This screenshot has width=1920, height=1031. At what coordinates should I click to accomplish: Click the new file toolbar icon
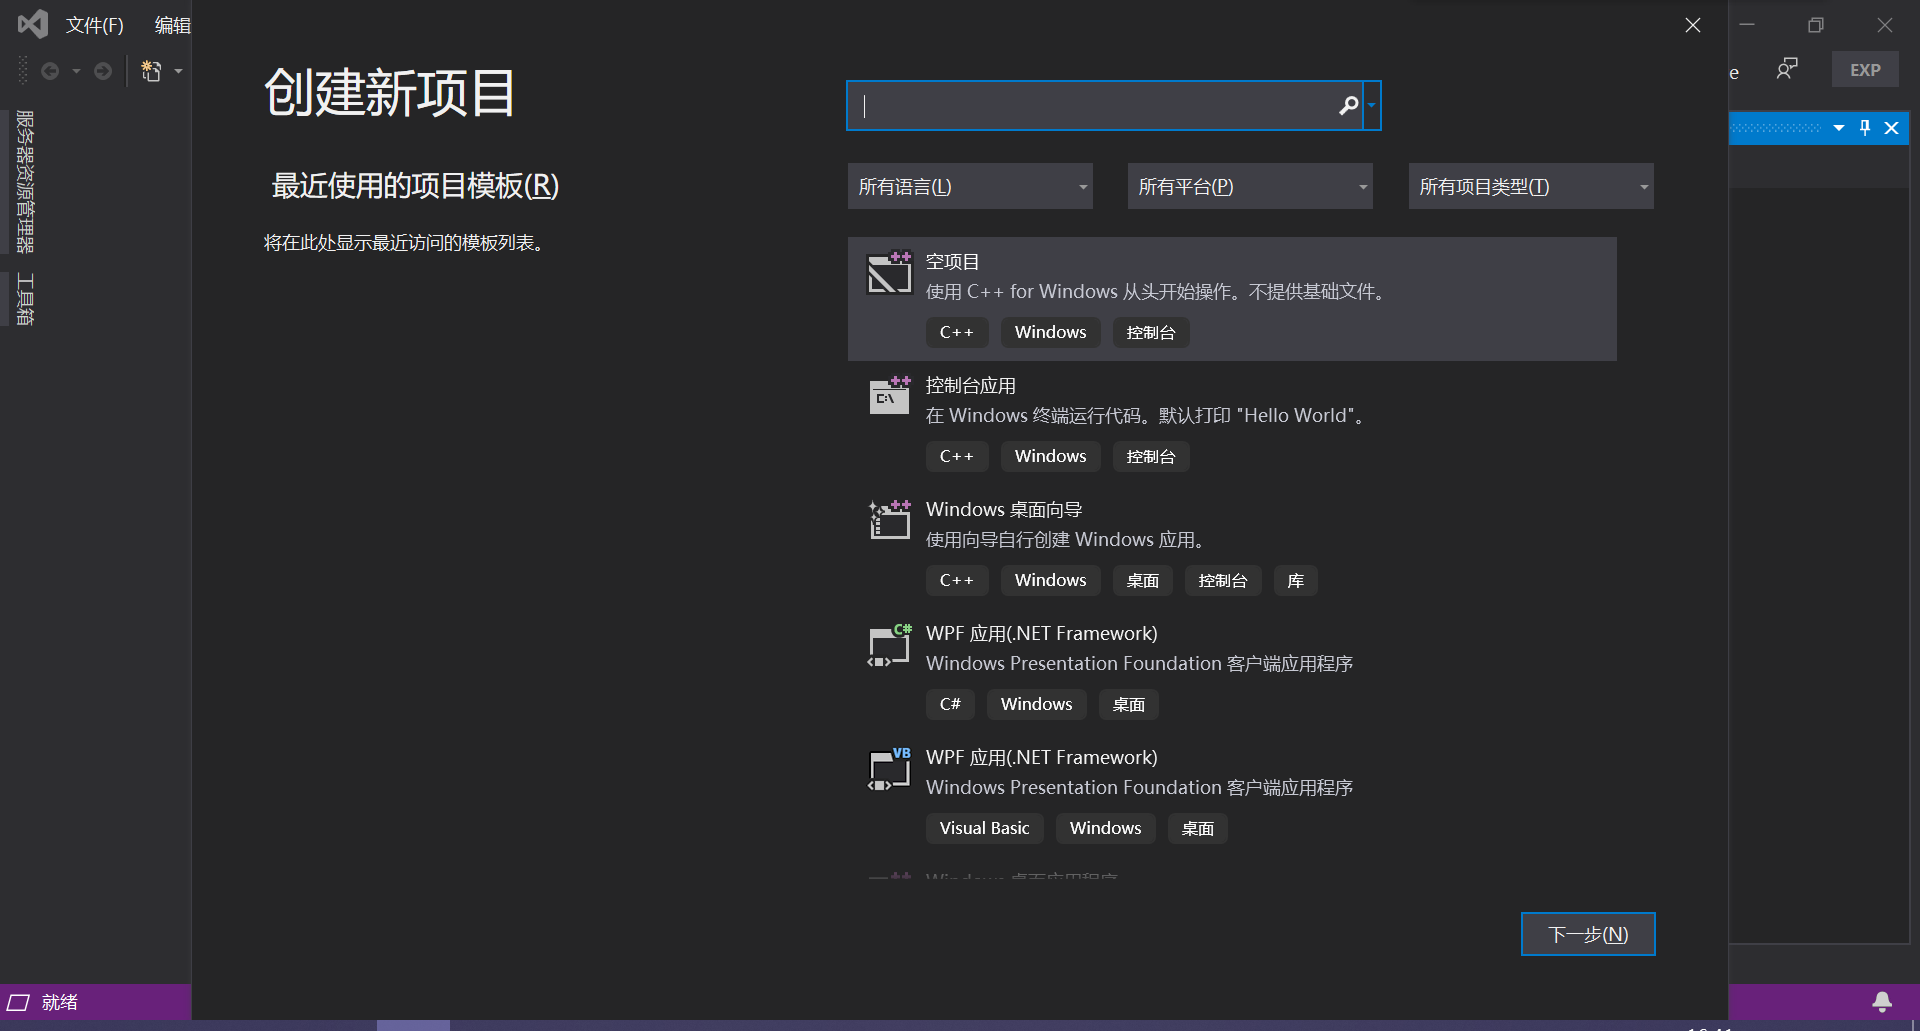[x=152, y=71]
